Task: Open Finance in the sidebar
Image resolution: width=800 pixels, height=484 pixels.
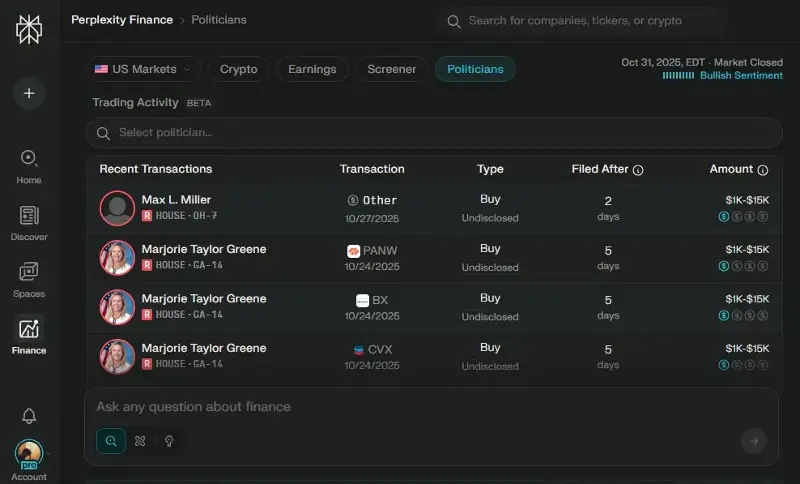Action: tap(29, 336)
